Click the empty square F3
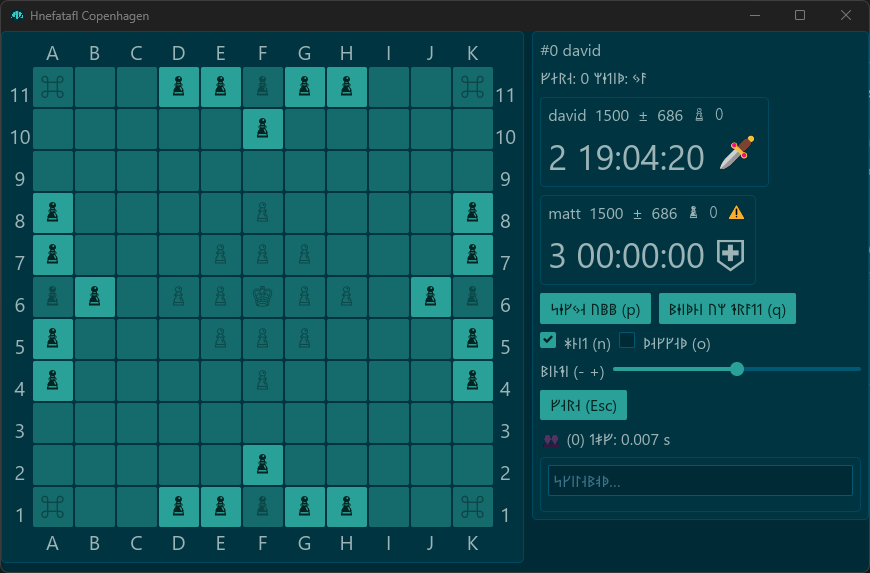 [x=262, y=423]
